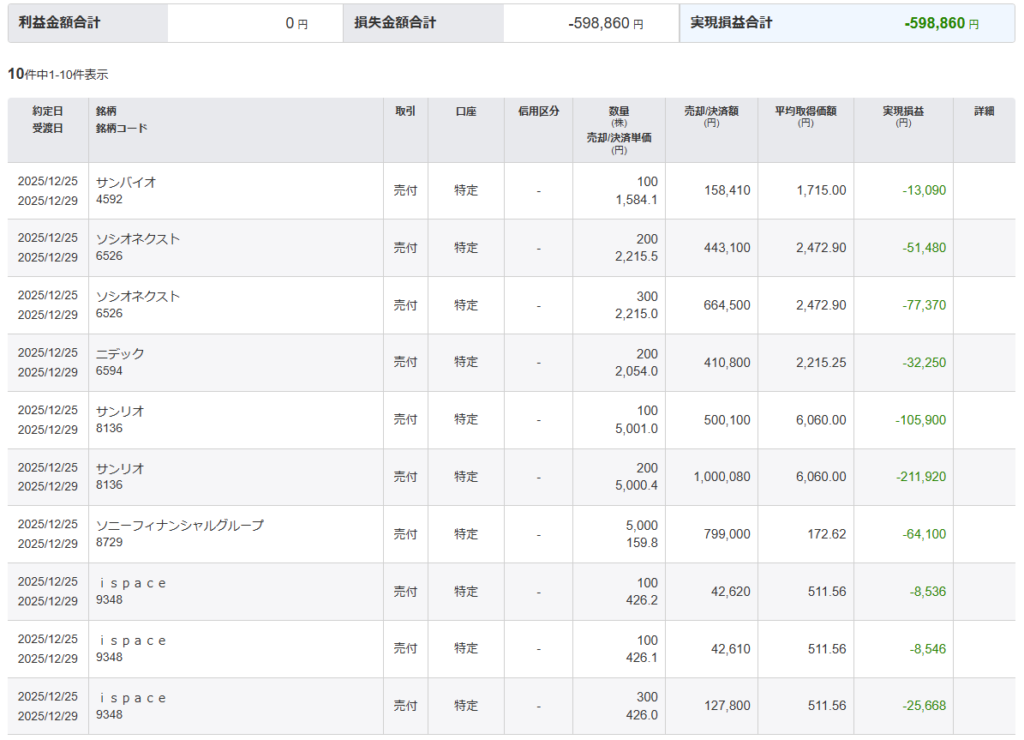Click the ソニーフィナンシャルグループ stock name
The width and height of the screenshot is (1024, 740).
(180, 526)
